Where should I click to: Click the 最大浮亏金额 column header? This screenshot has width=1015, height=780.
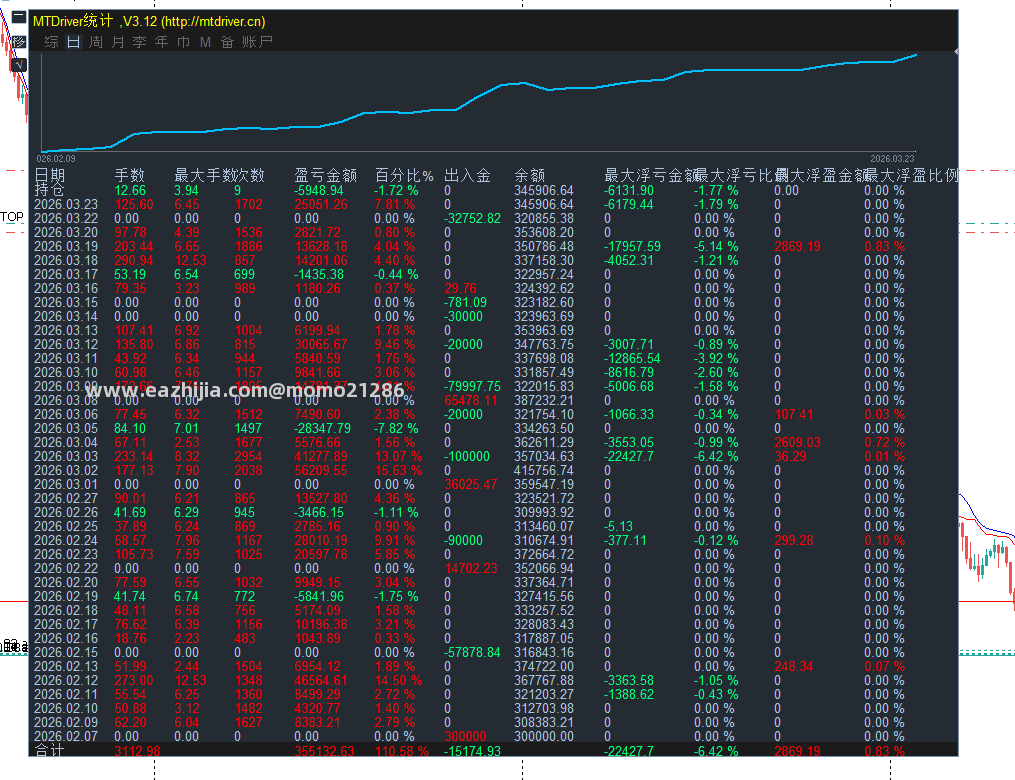pos(651,175)
